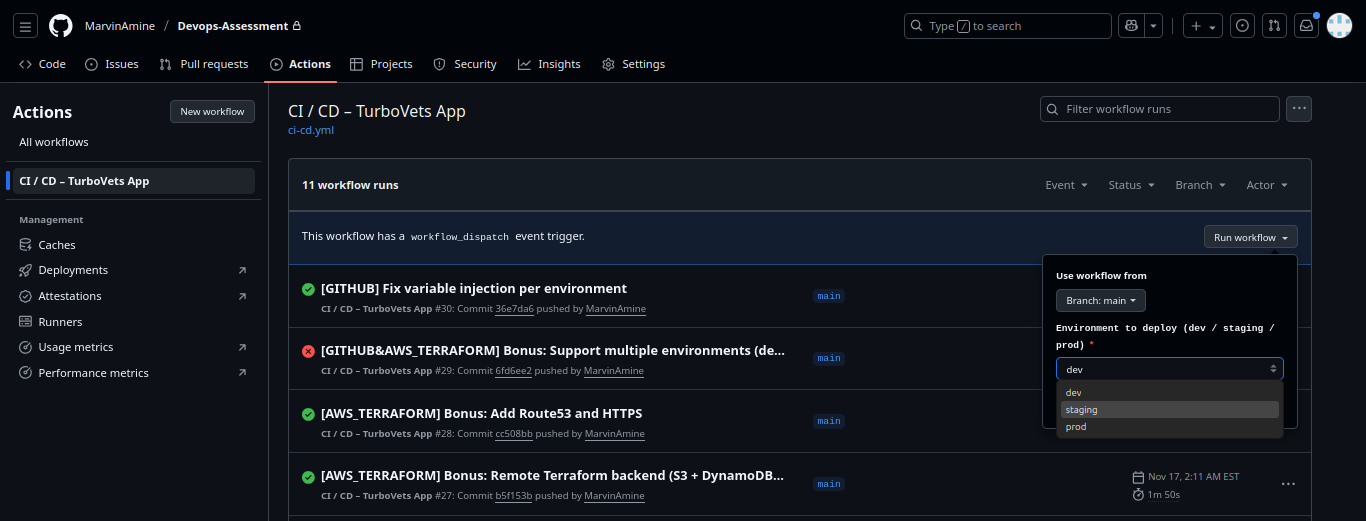The image size is (1366, 521).
Task: Expand the Copilot dropdown arrow
Action: coord(1154,26)
